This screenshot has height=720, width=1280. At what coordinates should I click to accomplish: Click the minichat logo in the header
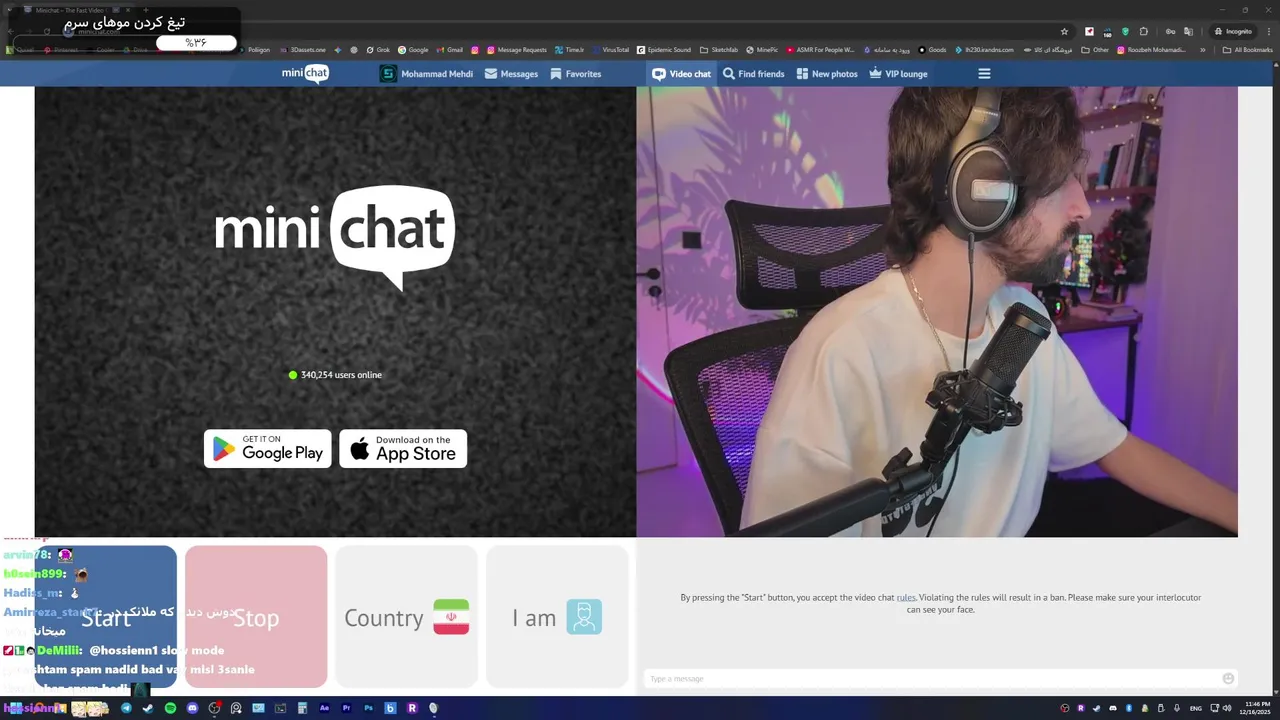pos(305,73)
